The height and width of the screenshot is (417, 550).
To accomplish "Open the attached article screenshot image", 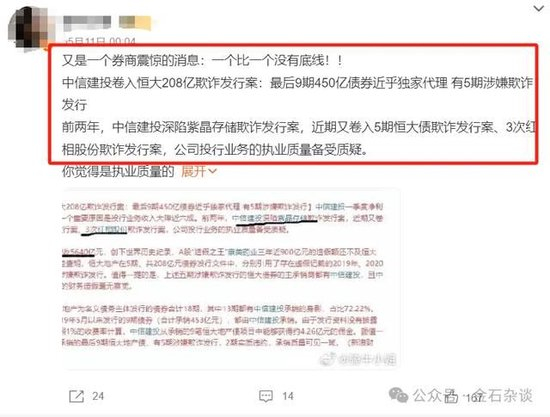I will click(x=231, y=279).
